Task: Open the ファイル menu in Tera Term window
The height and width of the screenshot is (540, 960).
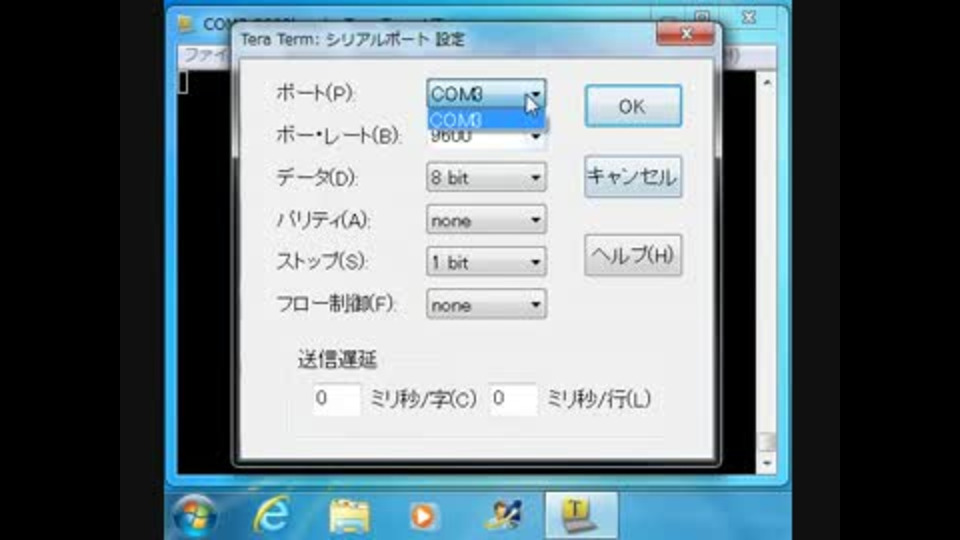Action: pyautogui.click(x=206, y=56)
